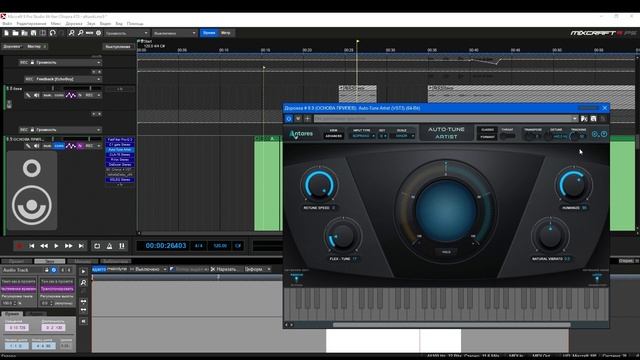
Task: Open the Input Type dropdown in Auto-Tune
Action: tap(363, 136)
